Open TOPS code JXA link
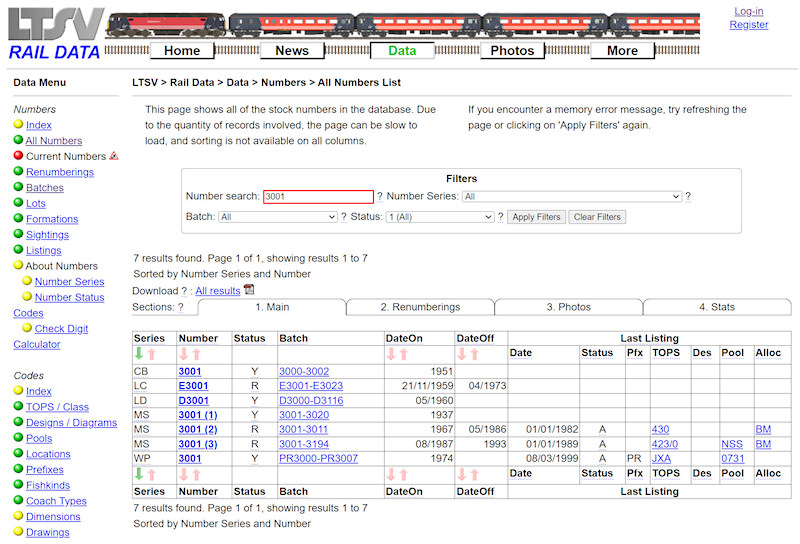 click(661, 458)
